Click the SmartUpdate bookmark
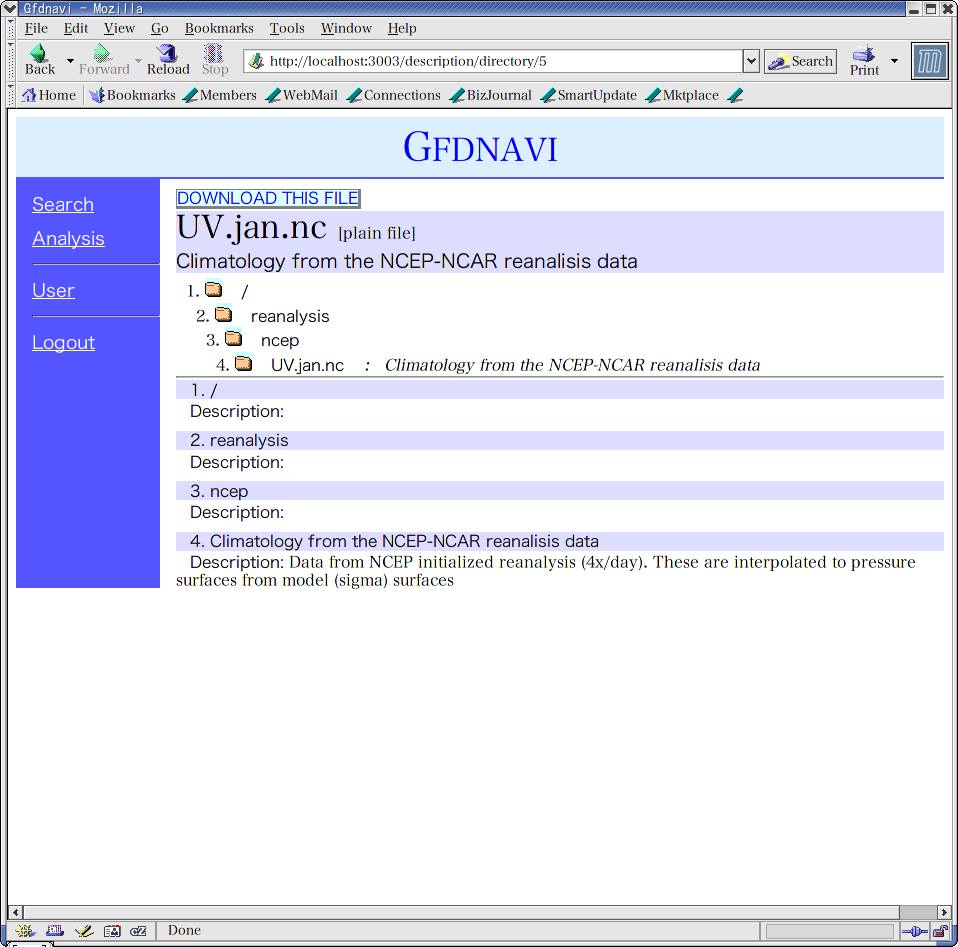Image resolution: width=958 pixels, height=947 pixels. coord(589,95)
